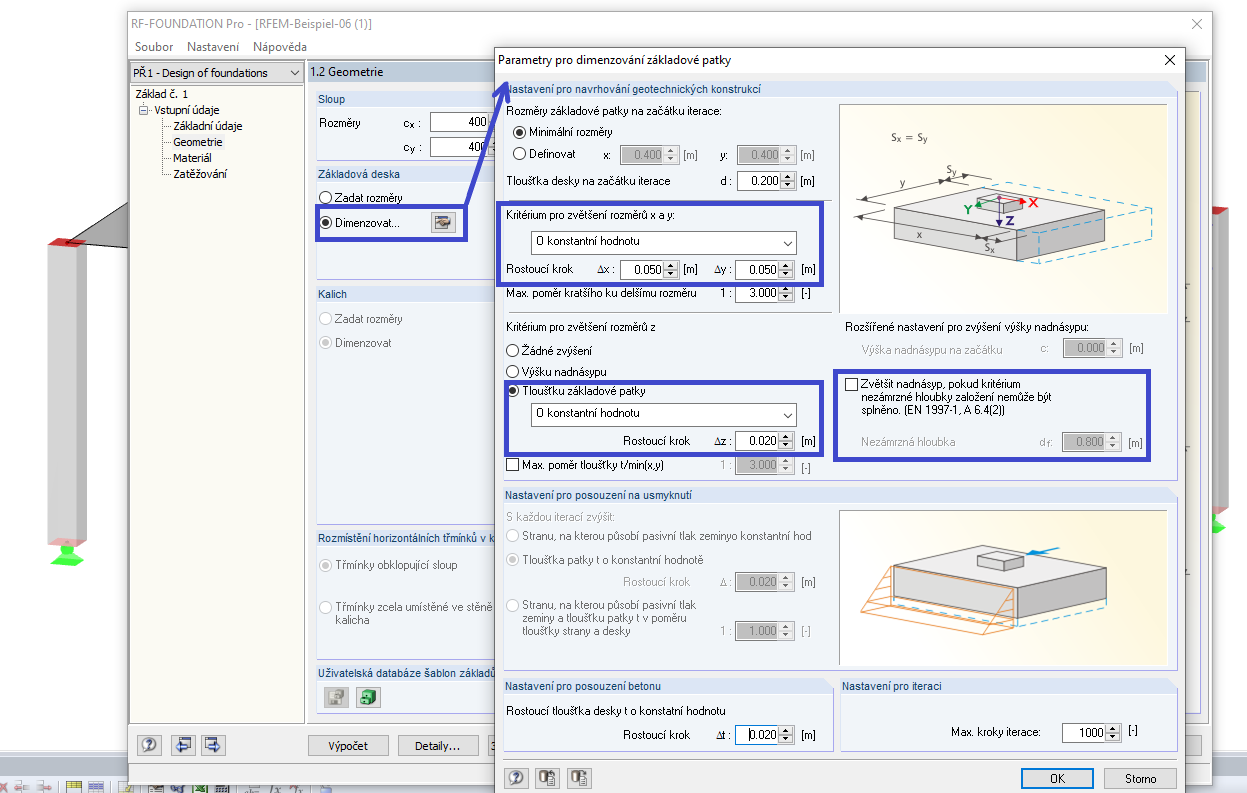Image resolution: width=1247 pixels, height=793 pixels.
Task: Click the Výpočet button
Action: click(x=347, y=745)
